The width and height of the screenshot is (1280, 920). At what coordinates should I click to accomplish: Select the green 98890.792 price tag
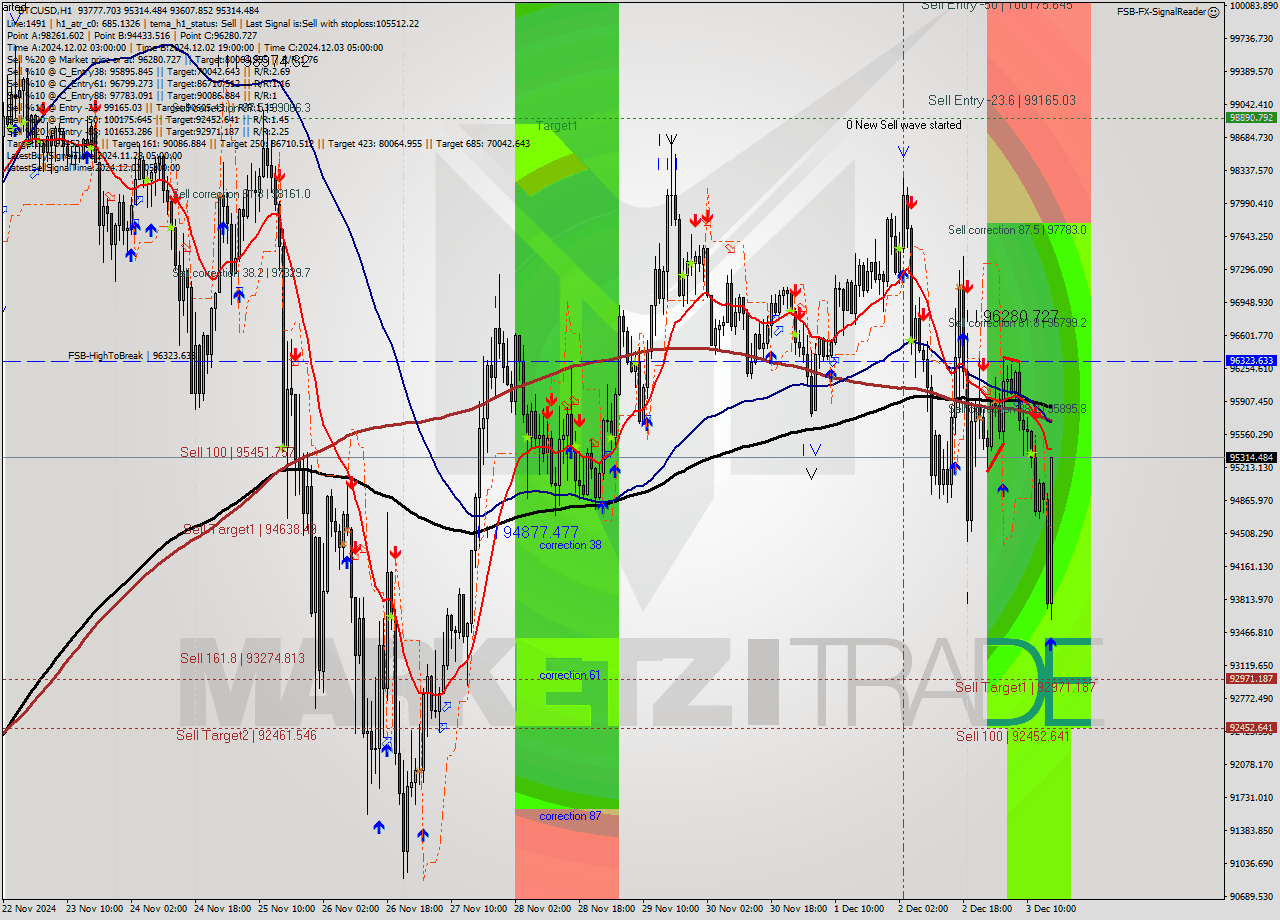pos(1251,117)
